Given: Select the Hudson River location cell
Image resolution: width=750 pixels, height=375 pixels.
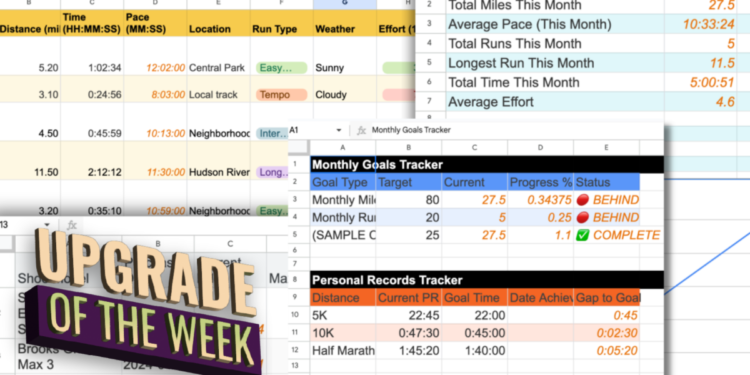Looking at the screenshot, I should tap(219, 160).
